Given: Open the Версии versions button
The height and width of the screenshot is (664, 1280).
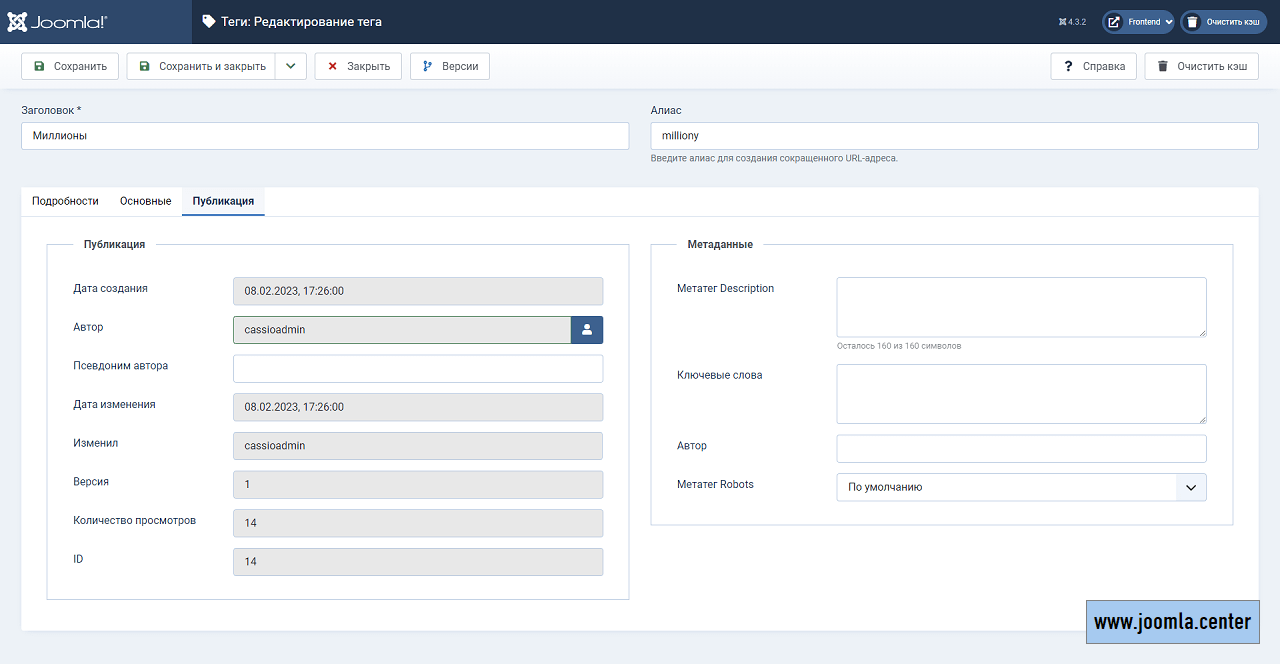Looking at the screenshot, I should point(450,67).
